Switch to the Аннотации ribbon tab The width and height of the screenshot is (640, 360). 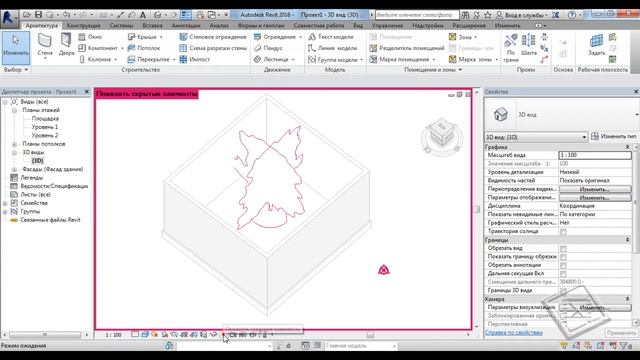click(186, 25)
